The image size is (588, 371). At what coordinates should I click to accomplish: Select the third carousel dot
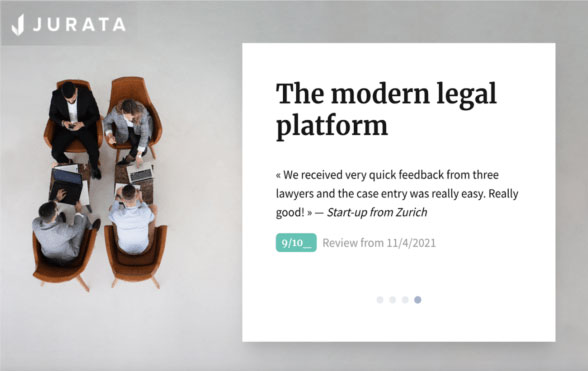[405, 300]
